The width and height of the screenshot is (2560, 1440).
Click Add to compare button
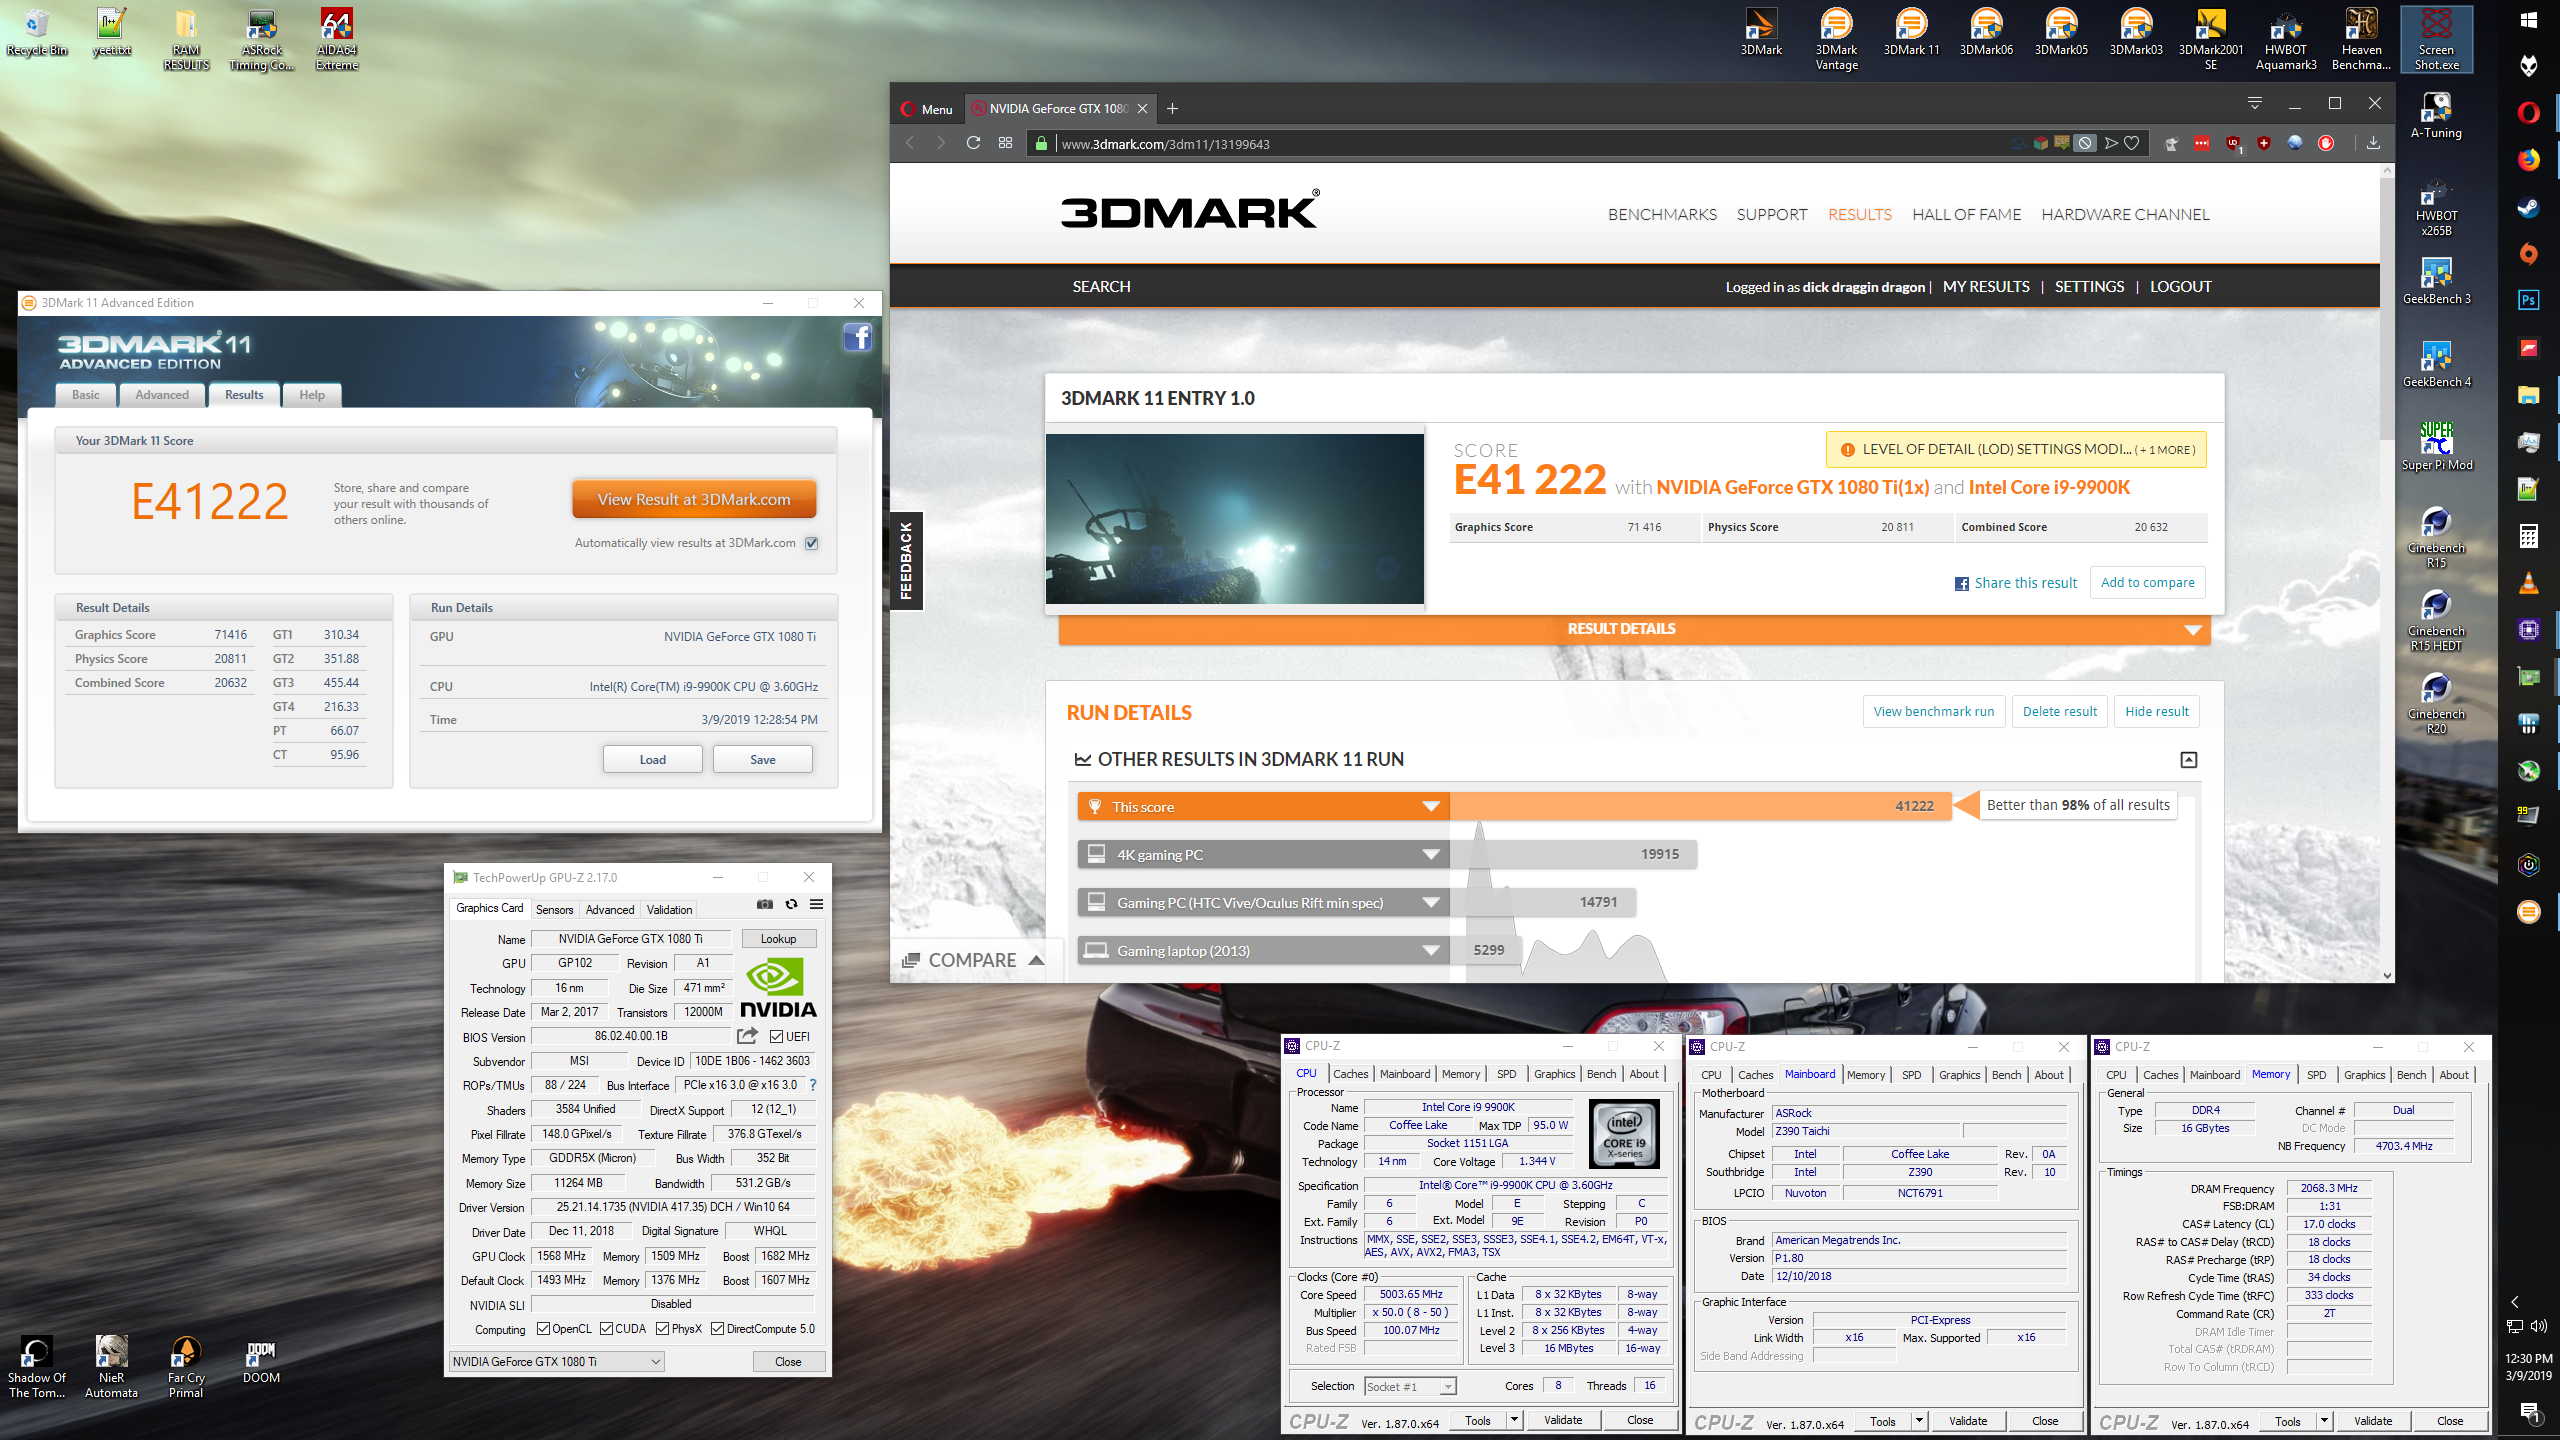2147,582
